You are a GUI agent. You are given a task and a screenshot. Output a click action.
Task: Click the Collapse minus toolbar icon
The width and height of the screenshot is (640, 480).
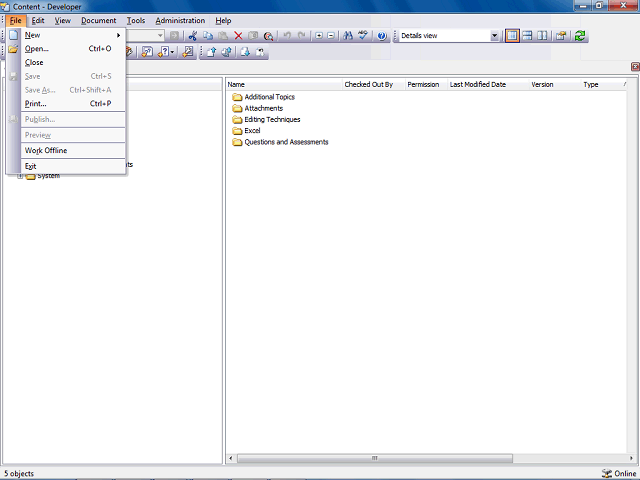(331, 36)
